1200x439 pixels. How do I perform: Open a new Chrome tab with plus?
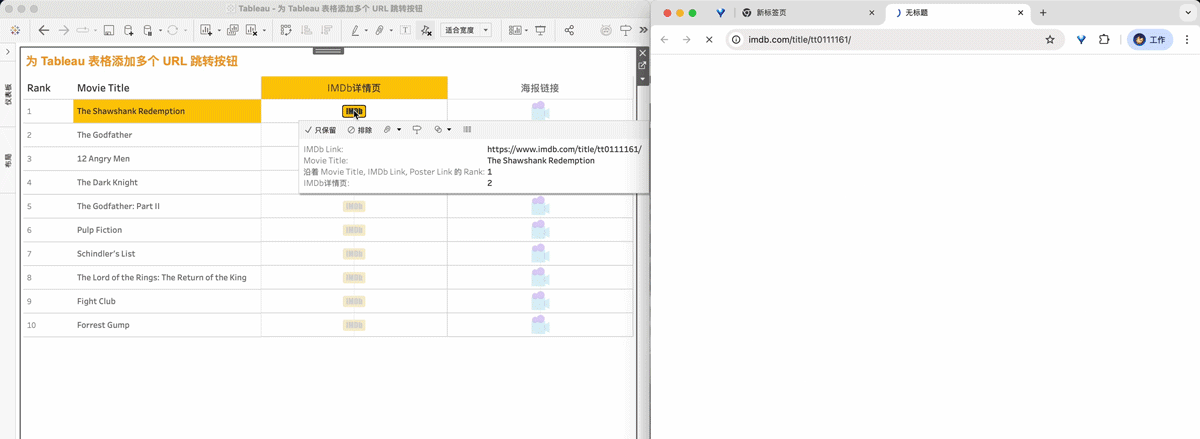[1043, 13]
